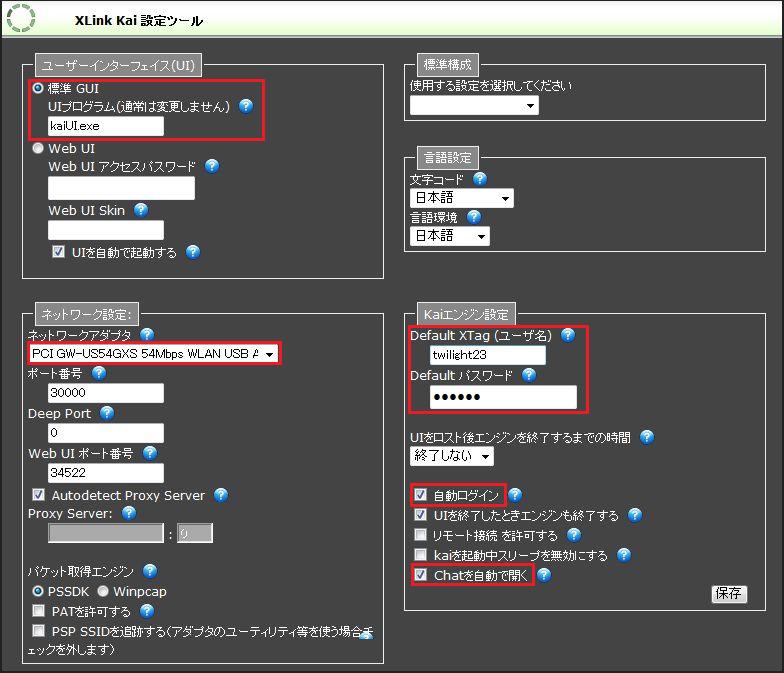This screenshot has height=673, width=784.
Task: Click help icon next to ネットワークアダプタ
Action: point(147,334)
